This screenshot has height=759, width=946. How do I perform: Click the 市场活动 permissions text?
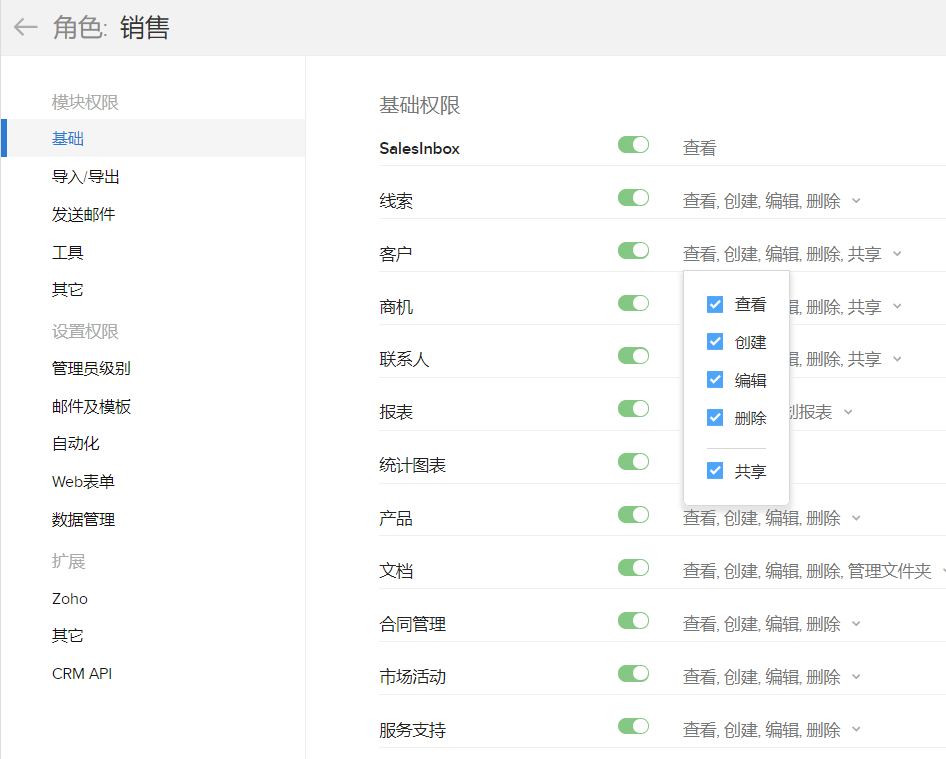tap(761, 677)
